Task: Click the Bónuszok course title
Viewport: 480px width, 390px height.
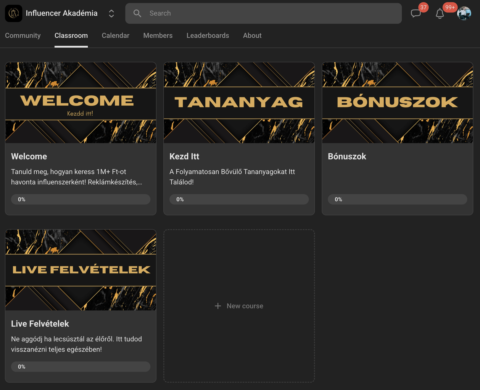Action: click(347, 156)
